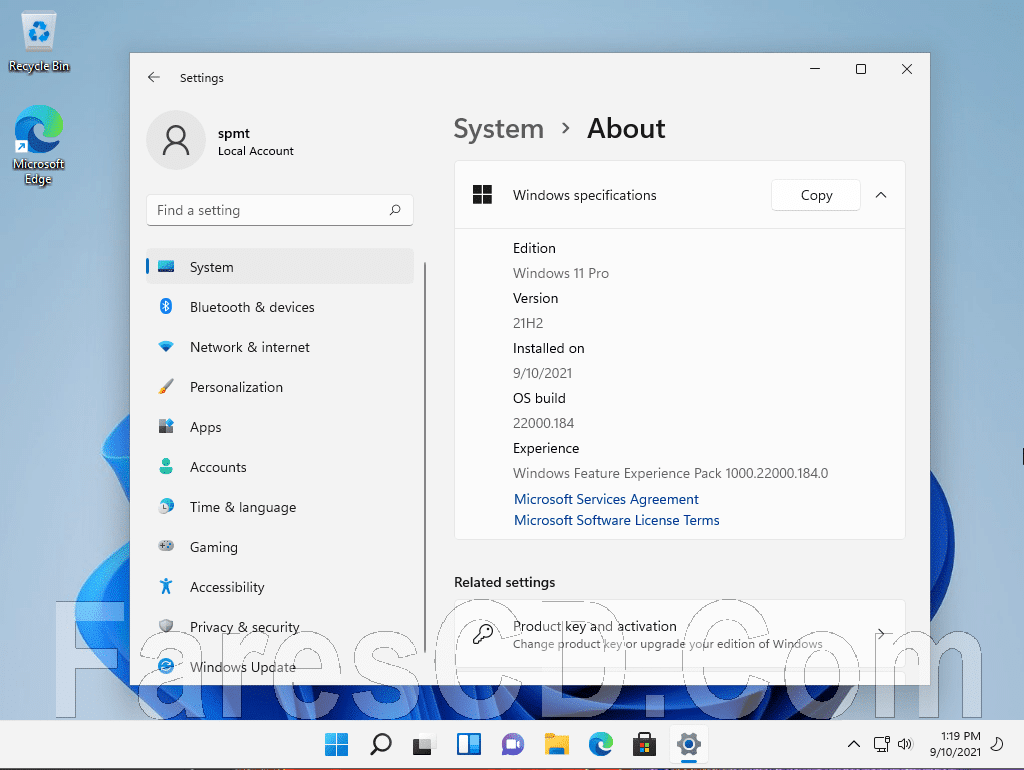Open Microsoft Software License Terms link

[x=616, y=520]
